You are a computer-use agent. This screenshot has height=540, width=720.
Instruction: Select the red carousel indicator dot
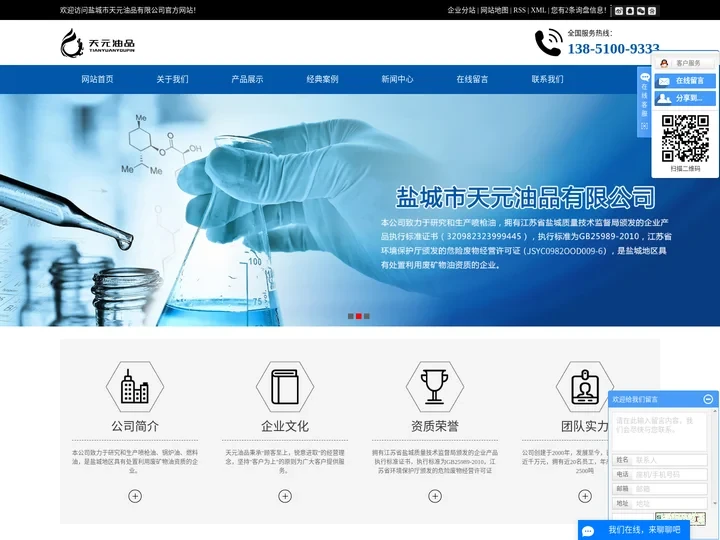[359, 316]
